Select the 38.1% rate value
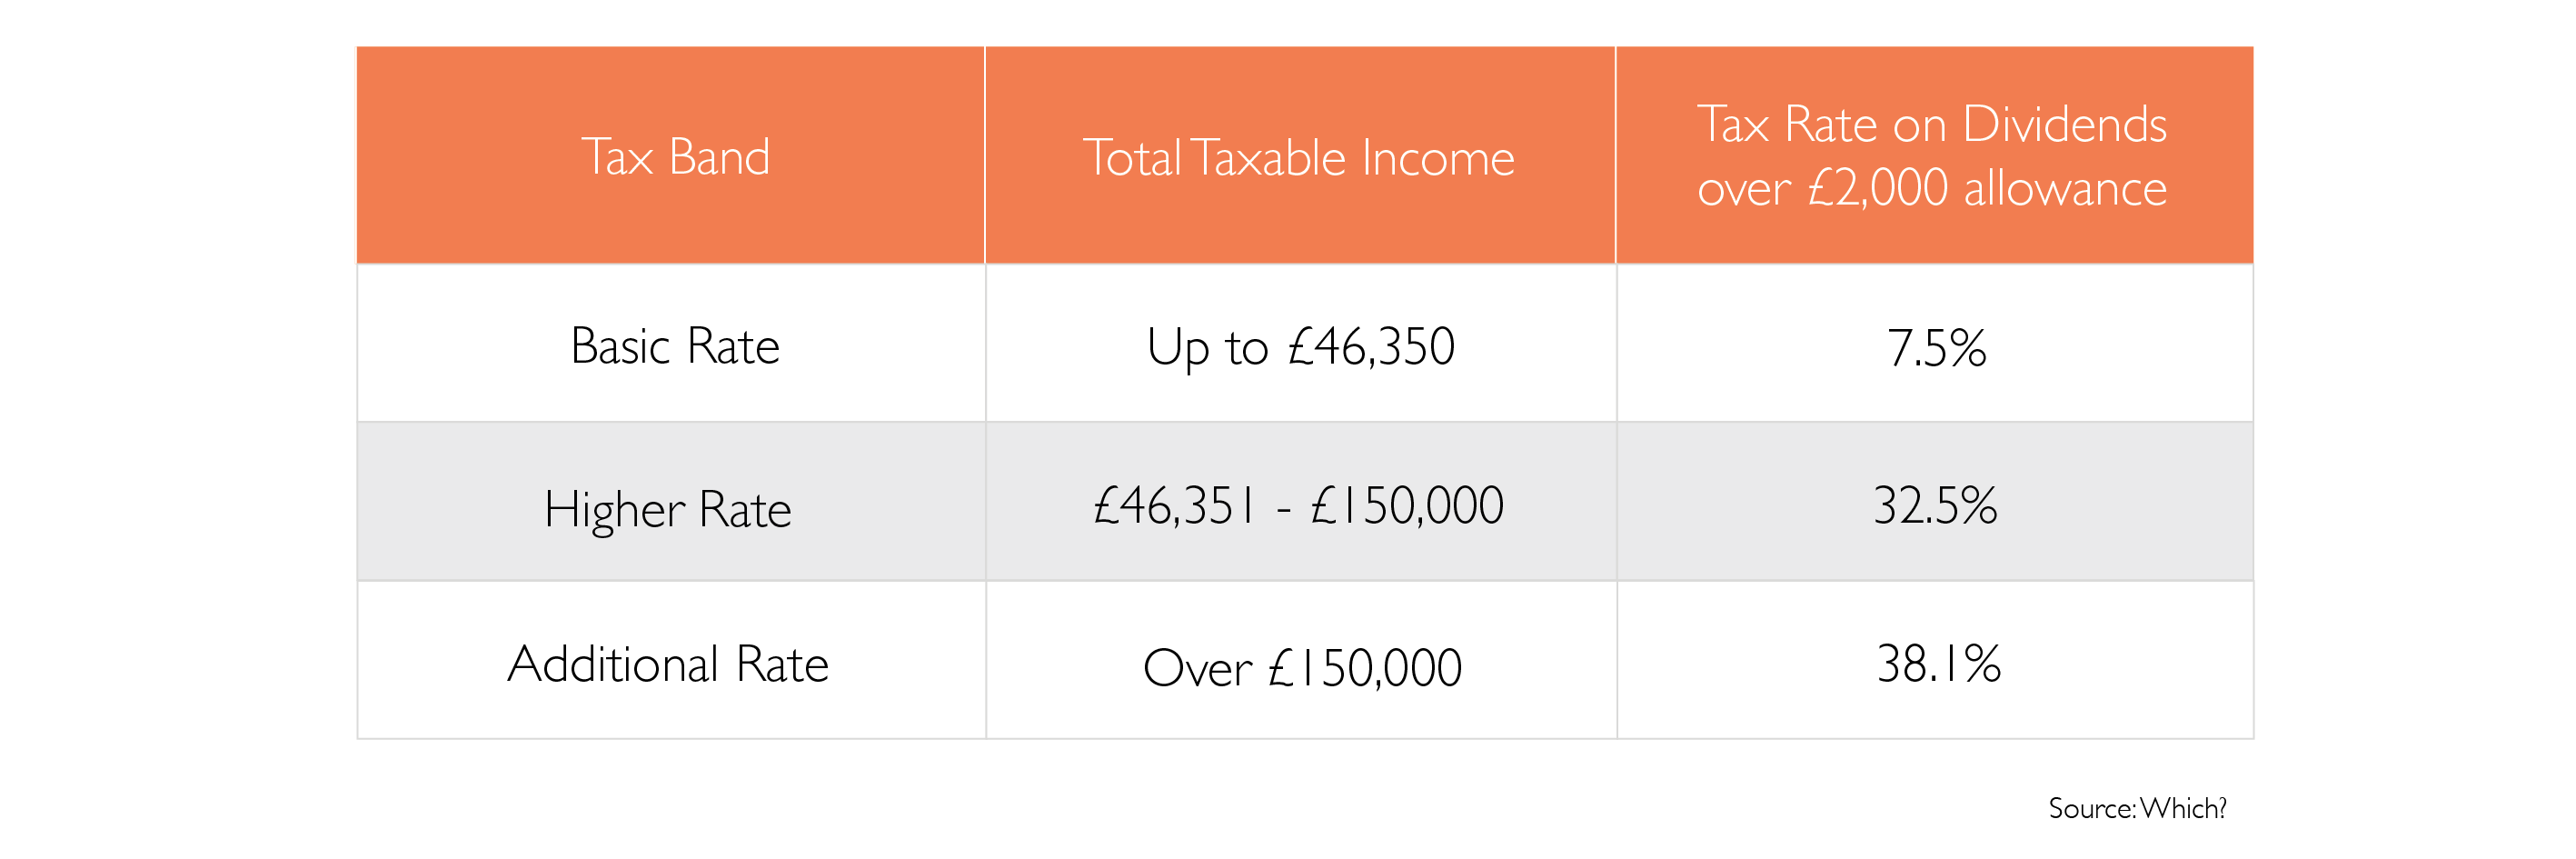Screen dimensions: 2576x859 tap(1938, 664)
